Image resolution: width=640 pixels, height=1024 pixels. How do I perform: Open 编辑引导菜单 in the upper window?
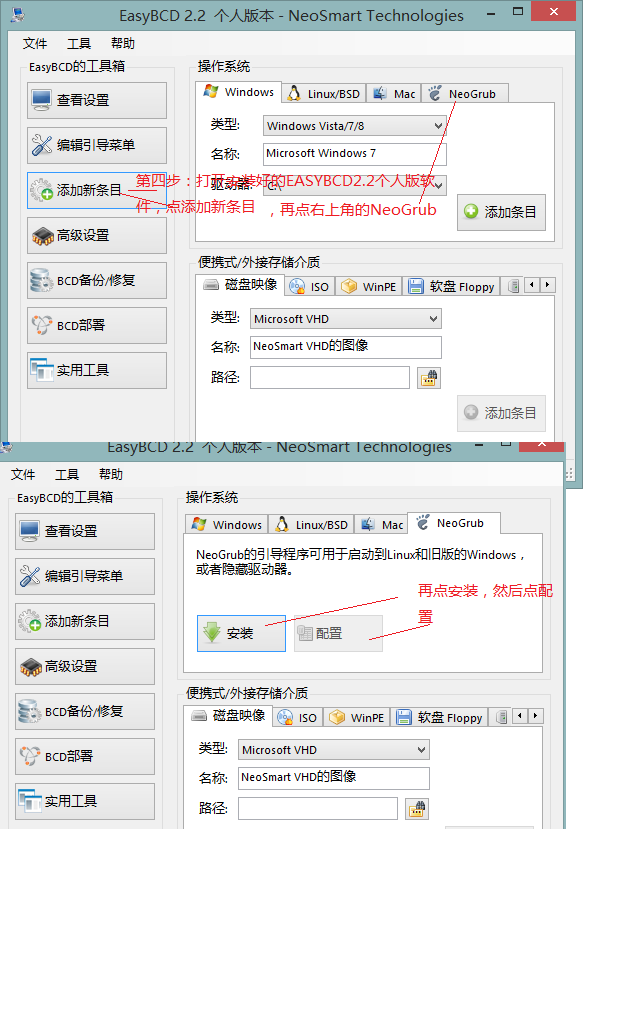[x=97, y=145]
